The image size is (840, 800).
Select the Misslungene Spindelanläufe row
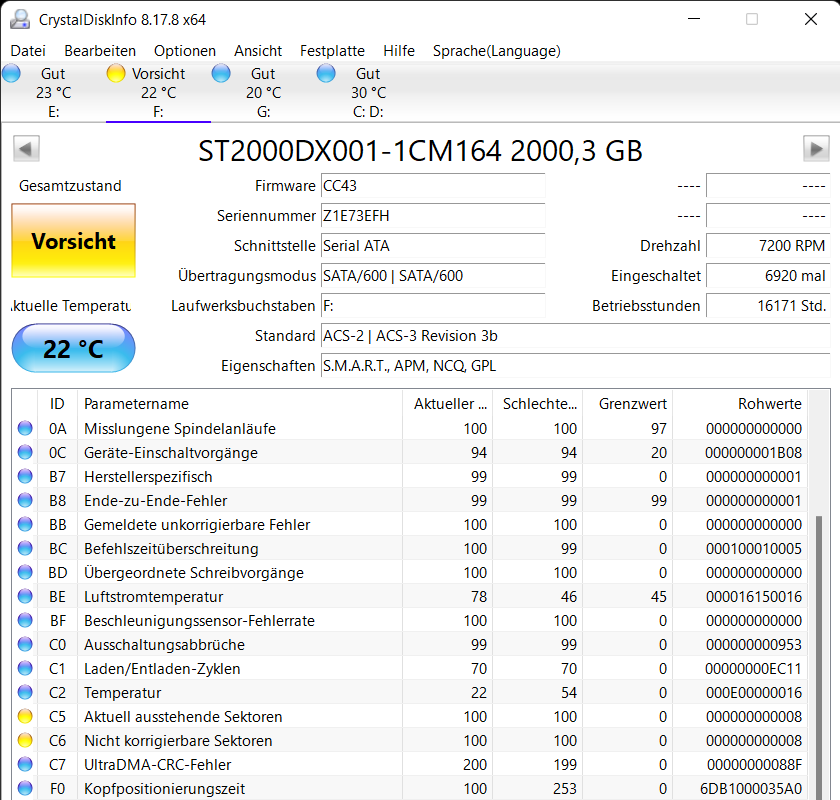410,428
